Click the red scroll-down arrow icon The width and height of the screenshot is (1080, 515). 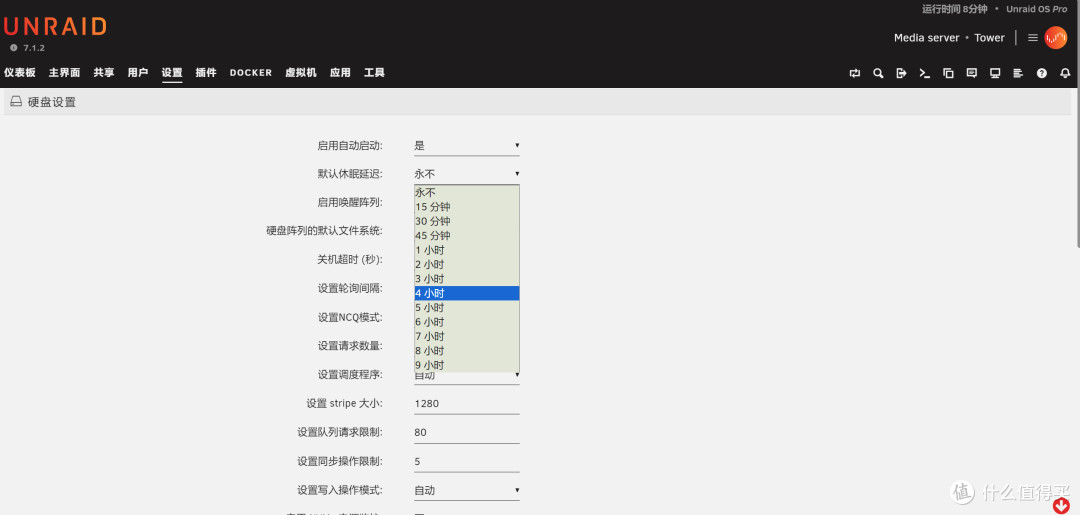(1061, 506)
